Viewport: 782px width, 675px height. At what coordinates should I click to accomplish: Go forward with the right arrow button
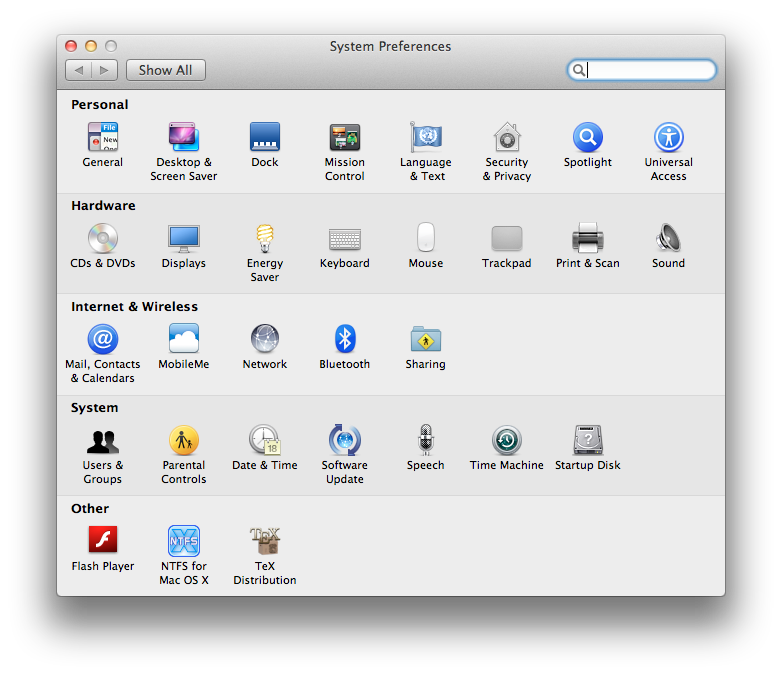[105, 70]
